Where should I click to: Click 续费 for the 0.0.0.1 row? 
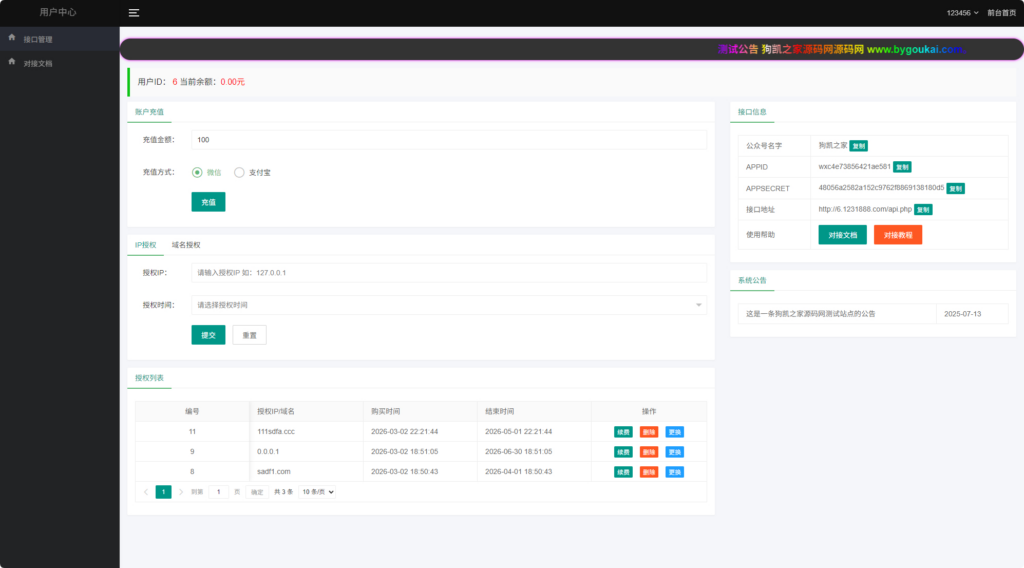coord(623,452)
